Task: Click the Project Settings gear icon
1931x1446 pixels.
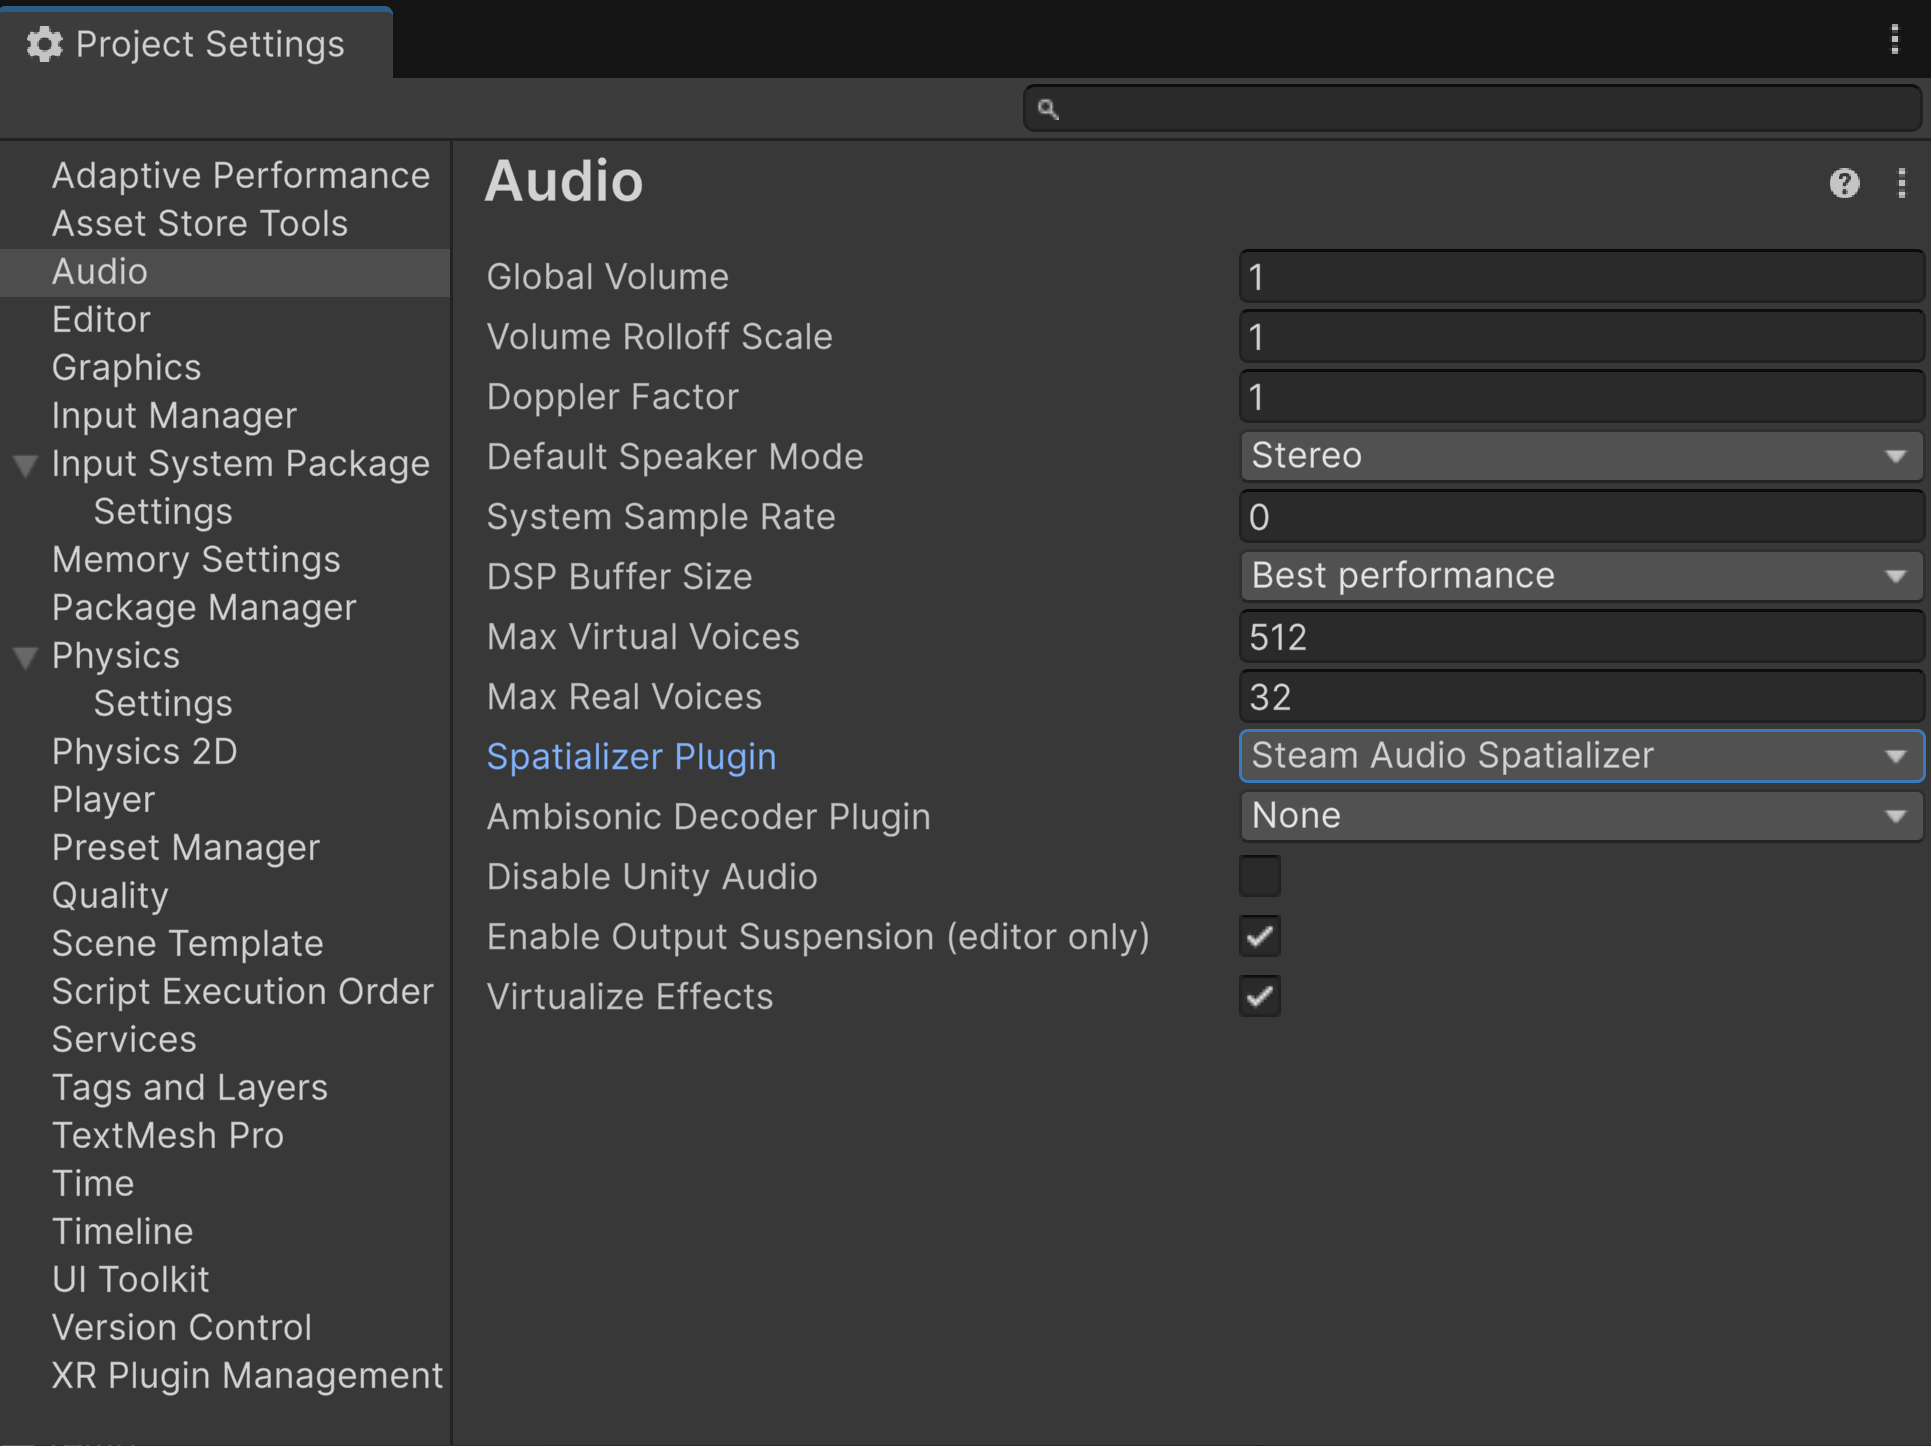Action: click(44, 44)
